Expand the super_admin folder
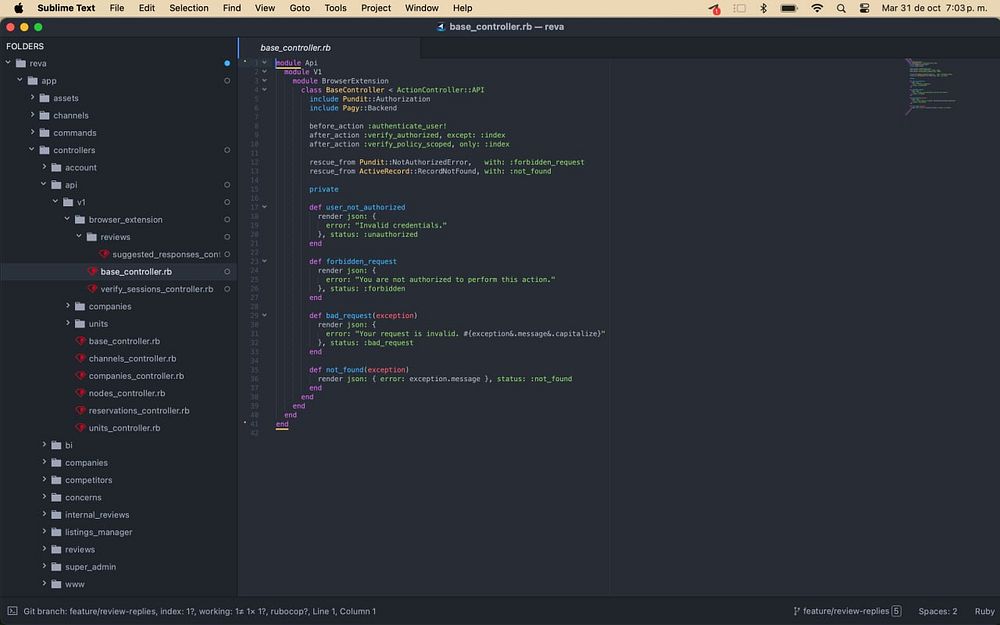Image resolution: width=1000 pixels, height=625 pixels. (x=44, y=566)
